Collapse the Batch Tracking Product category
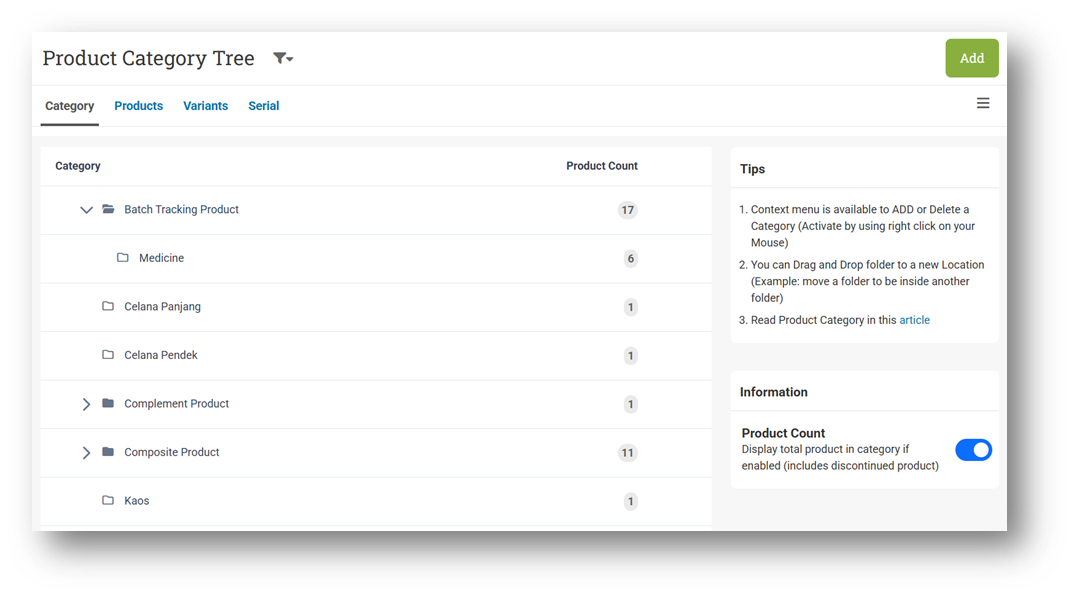This screenshot has height=596, width=1072. (x=86, y=210)
